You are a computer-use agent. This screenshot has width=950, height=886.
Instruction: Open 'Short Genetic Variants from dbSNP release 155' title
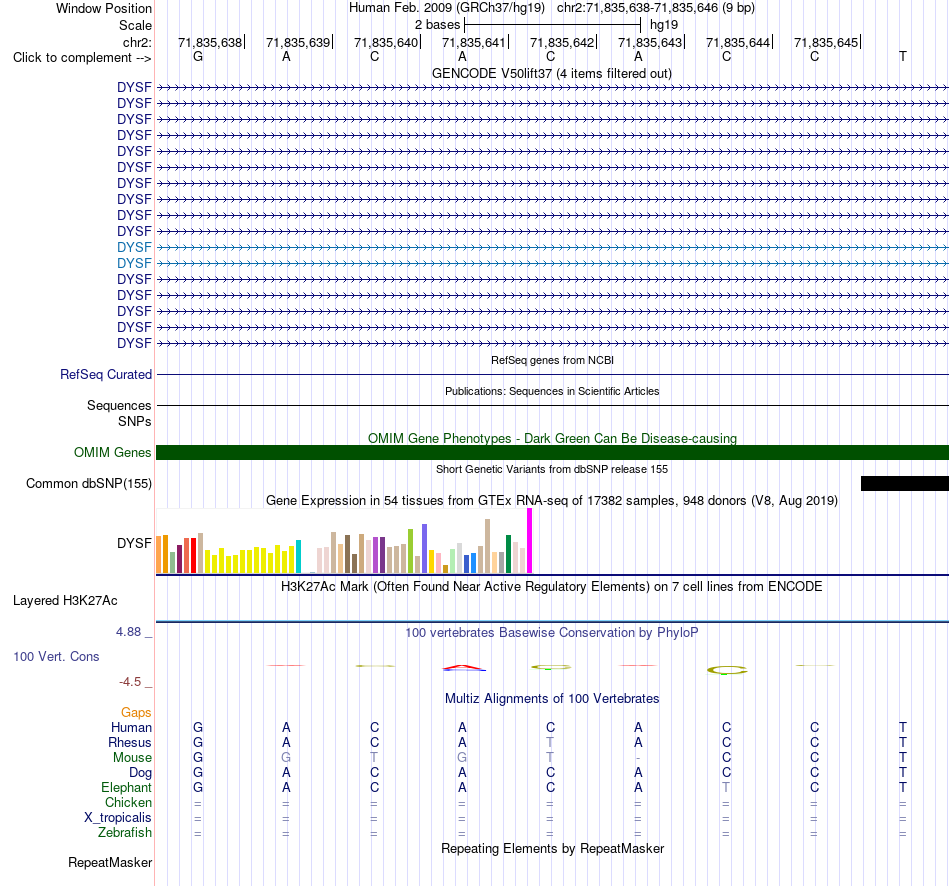(x=552, y=469)
